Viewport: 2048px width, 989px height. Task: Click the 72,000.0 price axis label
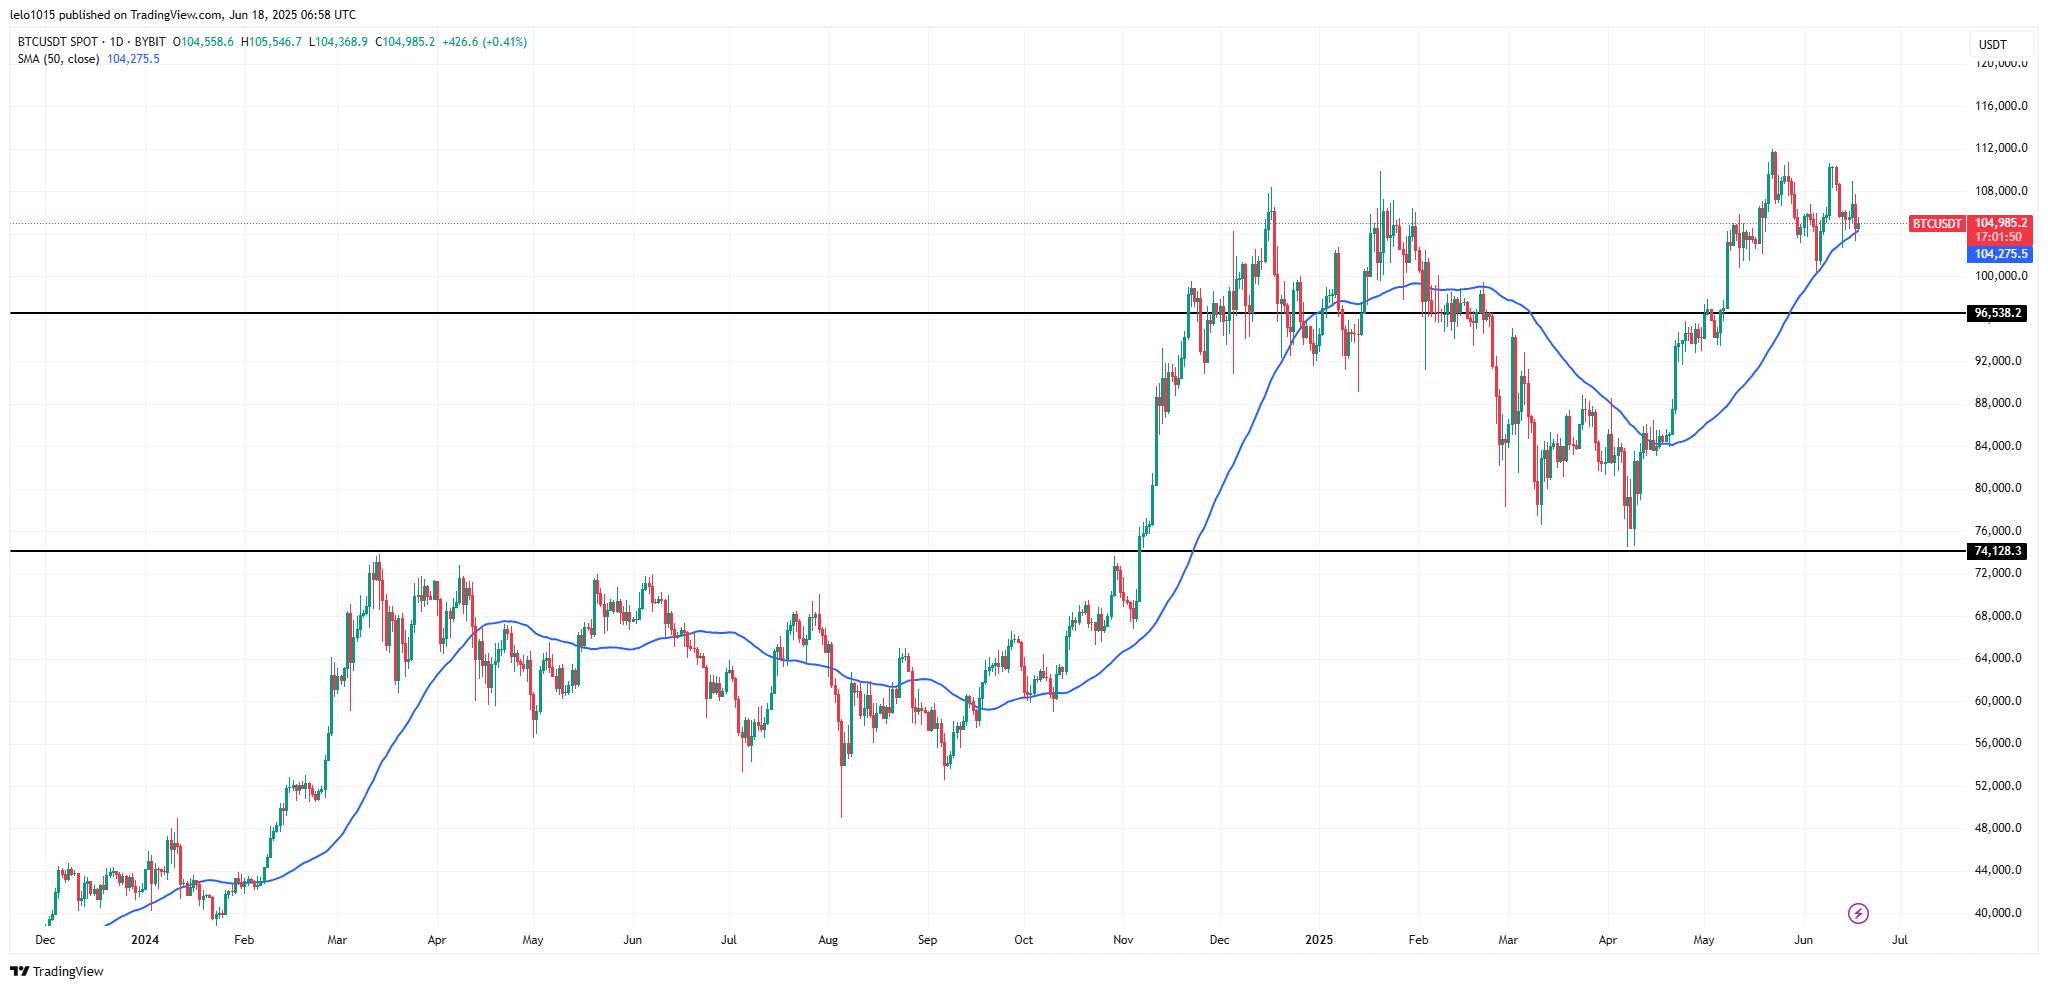tap(1998, 573)
